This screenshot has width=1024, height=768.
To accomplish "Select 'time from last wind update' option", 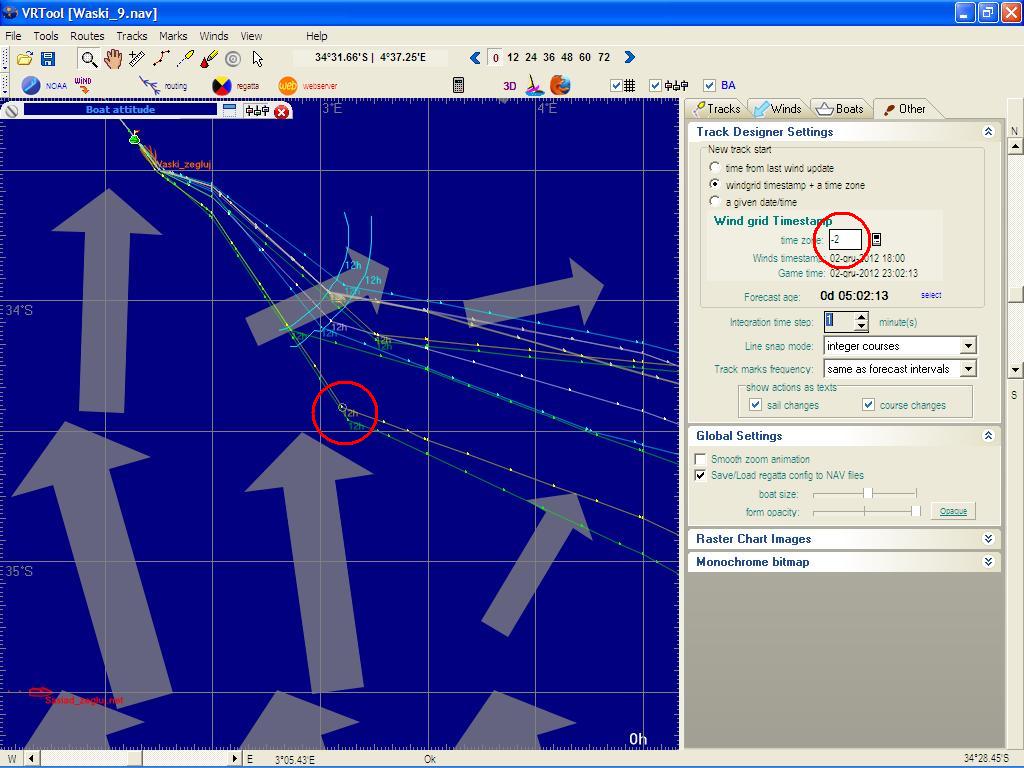I will (715, 168).
